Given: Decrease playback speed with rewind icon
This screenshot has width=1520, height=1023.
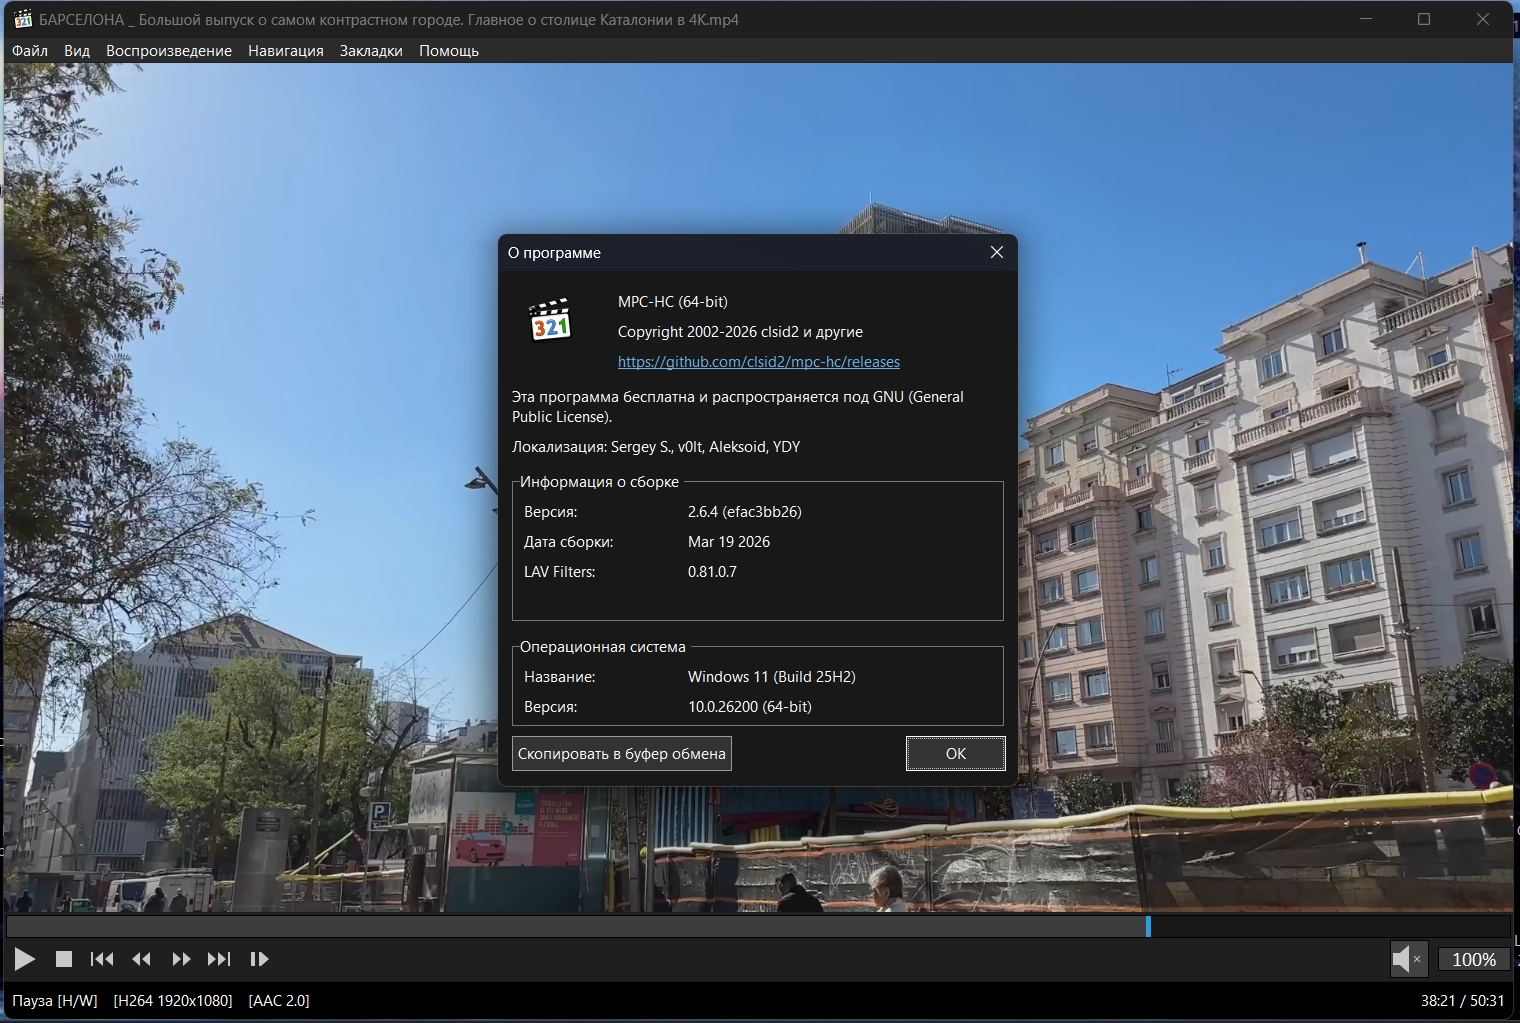Looking at the screenshot, I should coord(142,959).
